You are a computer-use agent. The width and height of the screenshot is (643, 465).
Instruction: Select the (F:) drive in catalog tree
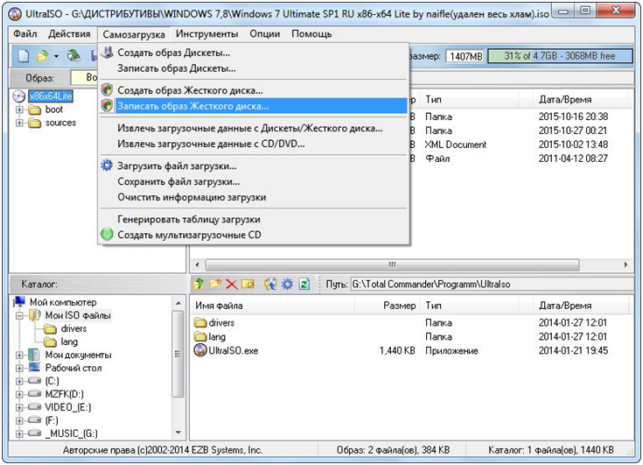(x=52, y=421)
